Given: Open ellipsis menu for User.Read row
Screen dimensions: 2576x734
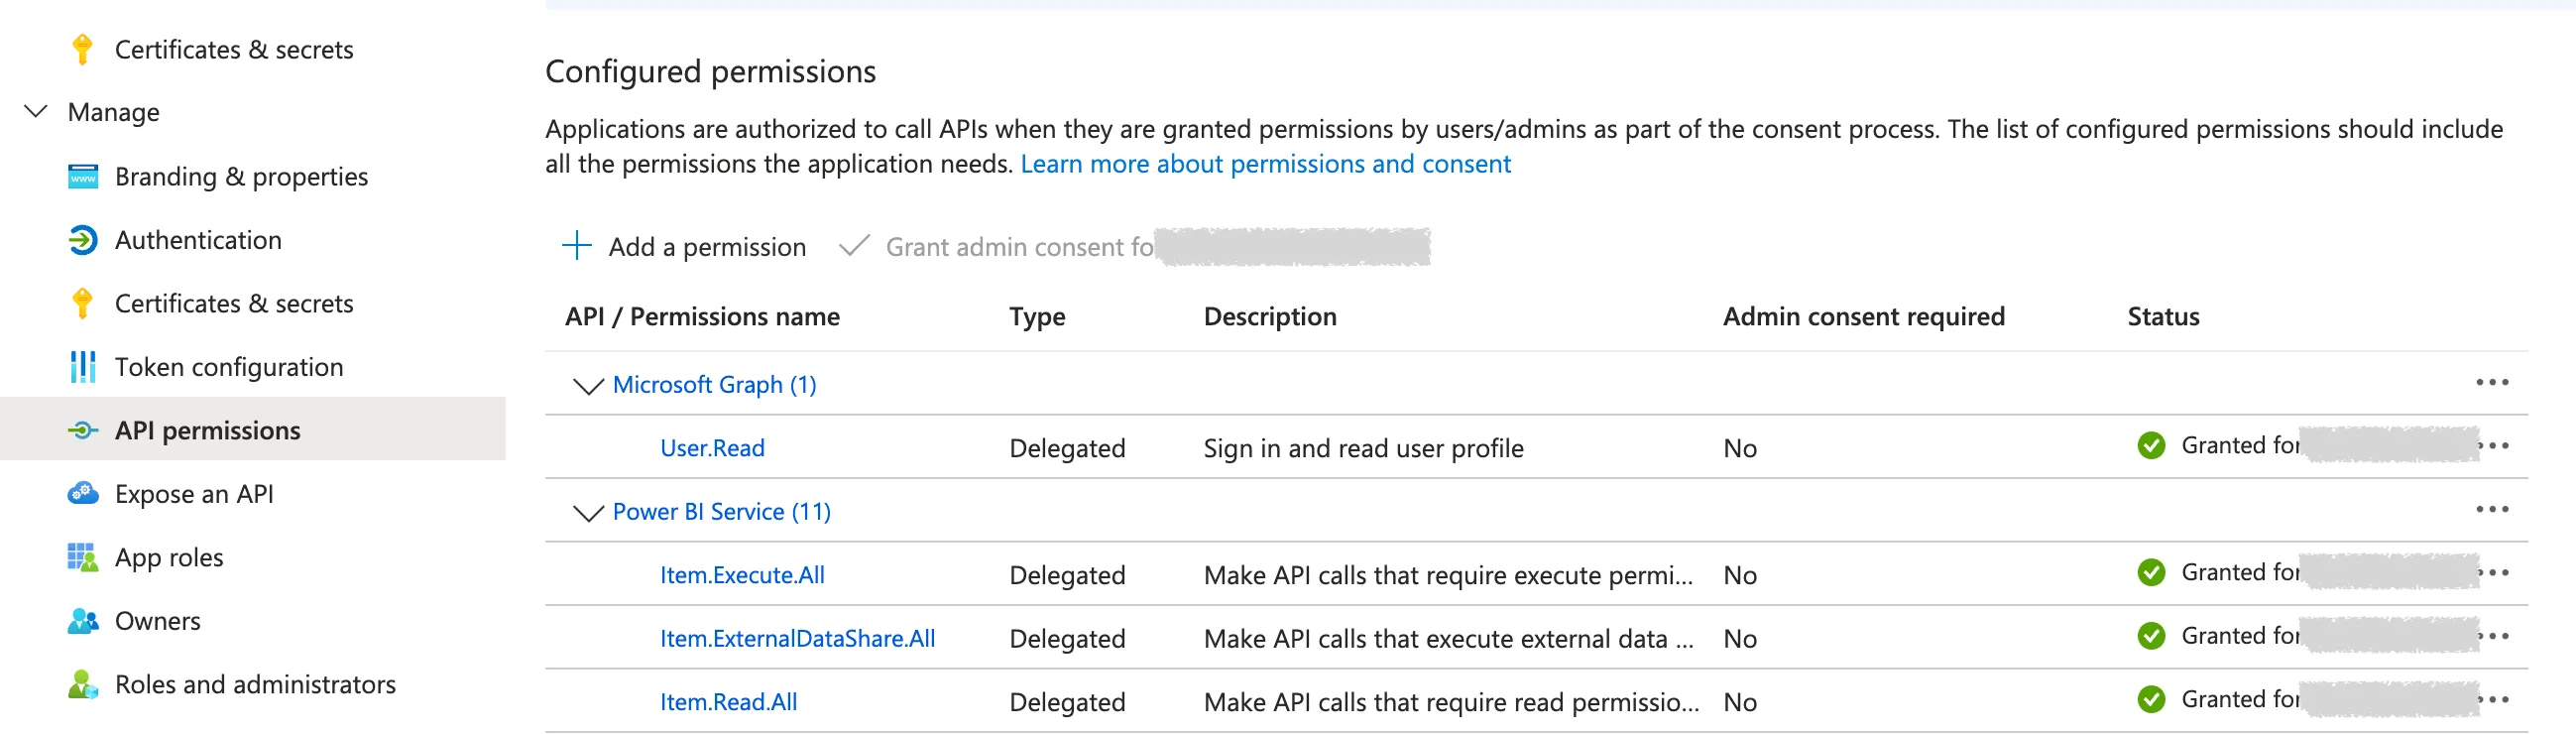Looking at the screenshot, I should [x=2496, y=445].
